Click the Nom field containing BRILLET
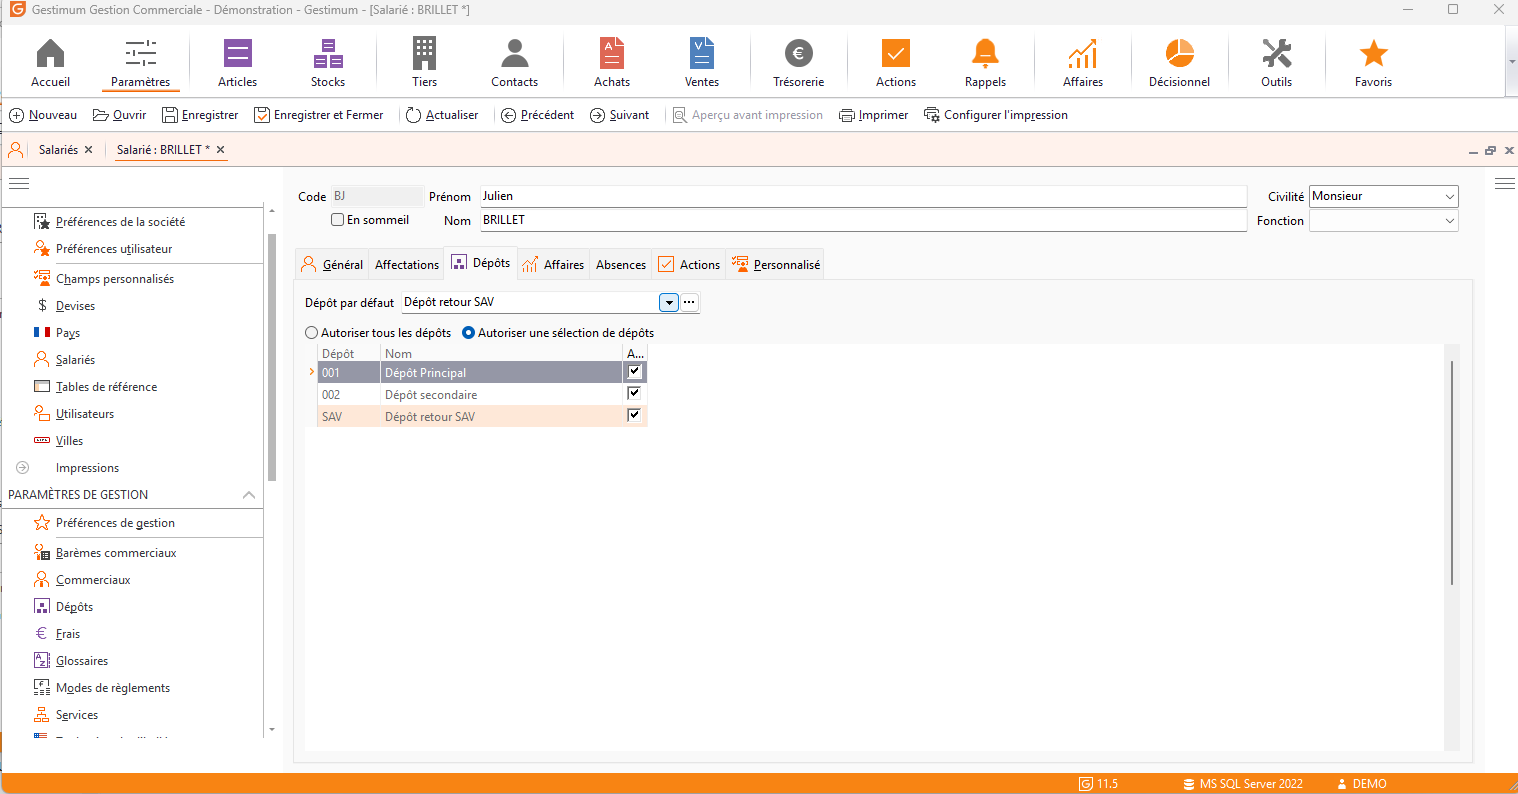The image size is (1518, 794). [863, 220]
